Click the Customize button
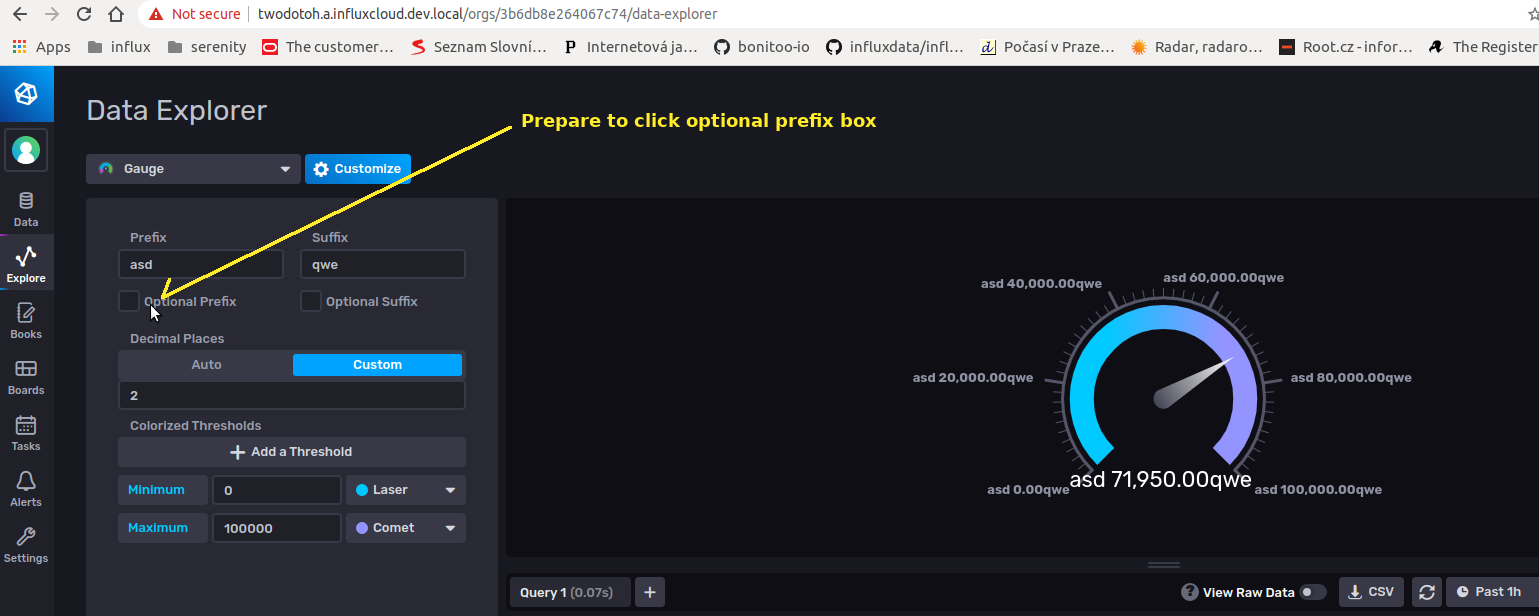This screenshot has width=1539, height=616. pyautogui.click(x=357, y=168)
